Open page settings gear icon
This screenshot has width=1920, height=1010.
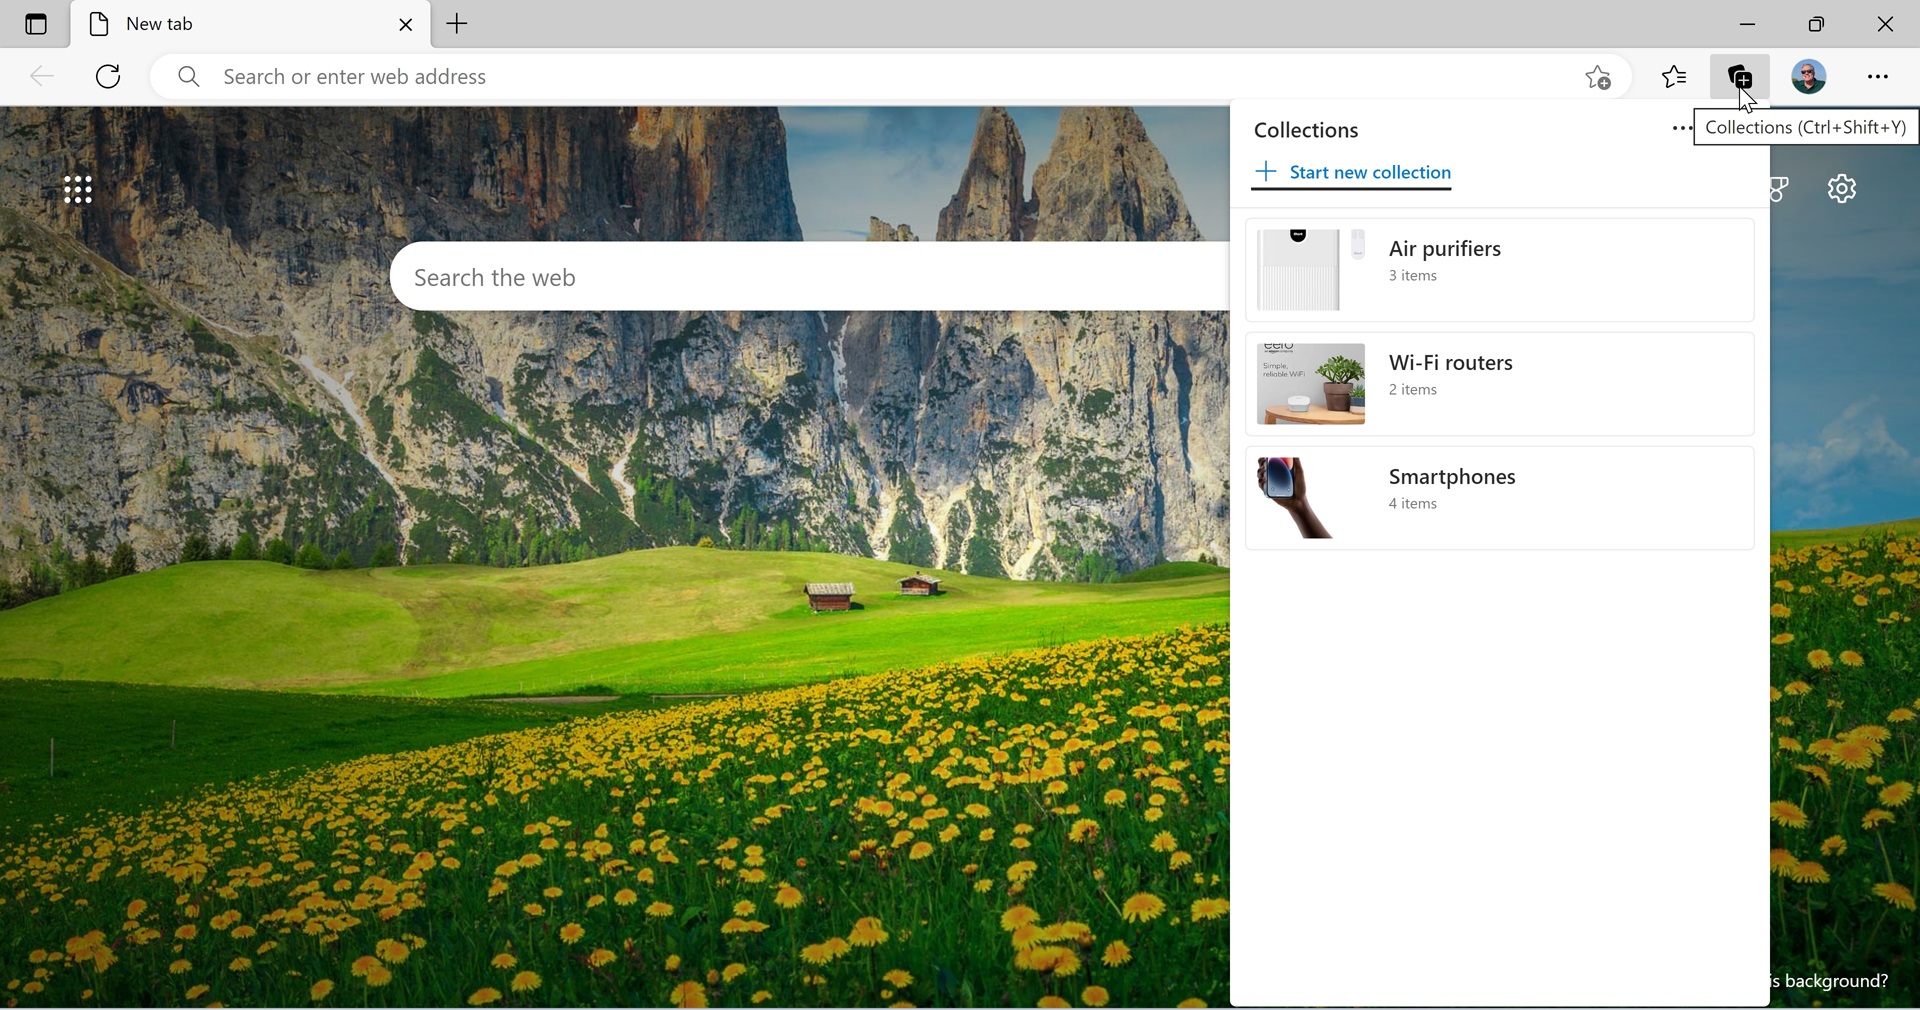[1842, 189]
